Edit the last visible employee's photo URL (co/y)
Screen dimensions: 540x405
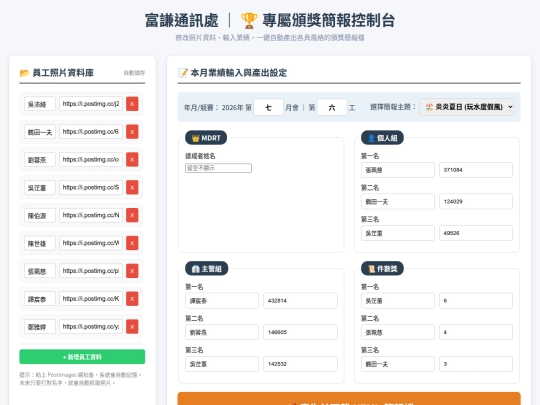[91, 327]
